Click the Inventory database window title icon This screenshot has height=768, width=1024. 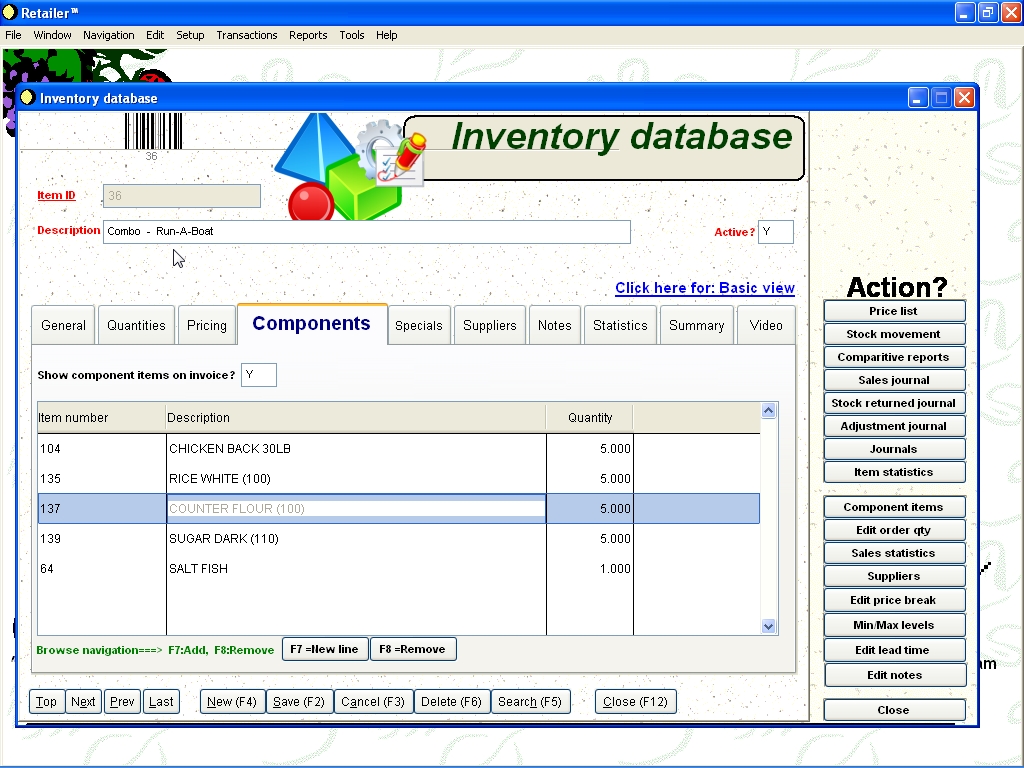[28, 98]
